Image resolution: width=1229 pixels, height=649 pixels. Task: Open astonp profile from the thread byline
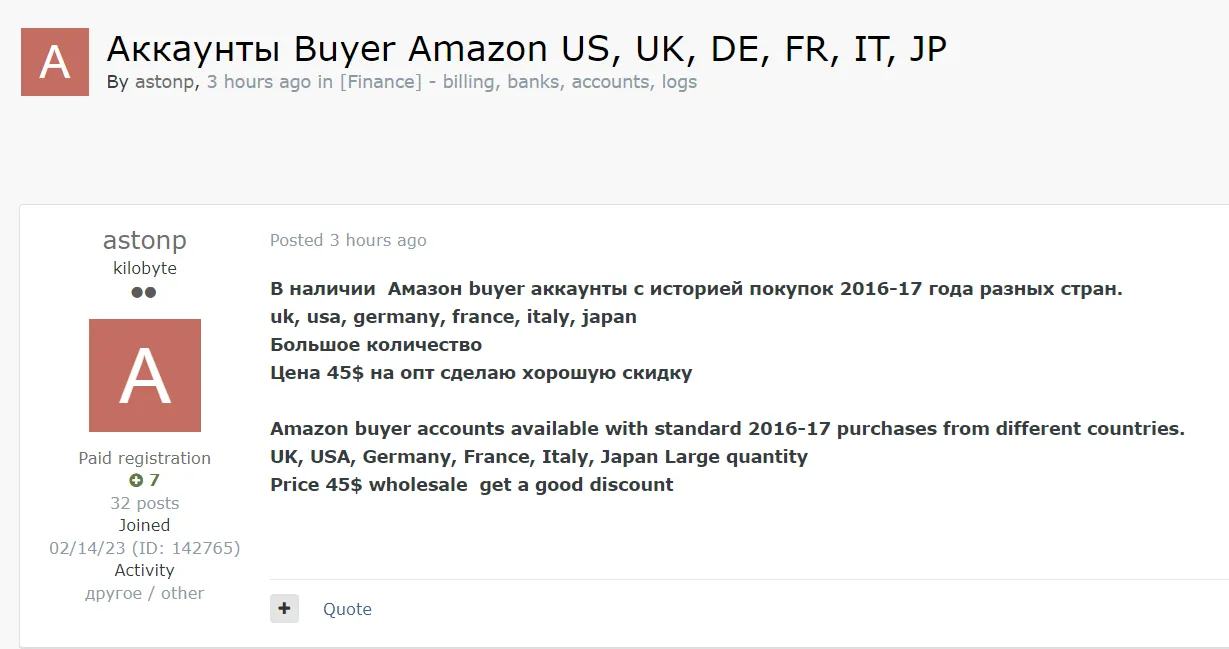point(165,82)
